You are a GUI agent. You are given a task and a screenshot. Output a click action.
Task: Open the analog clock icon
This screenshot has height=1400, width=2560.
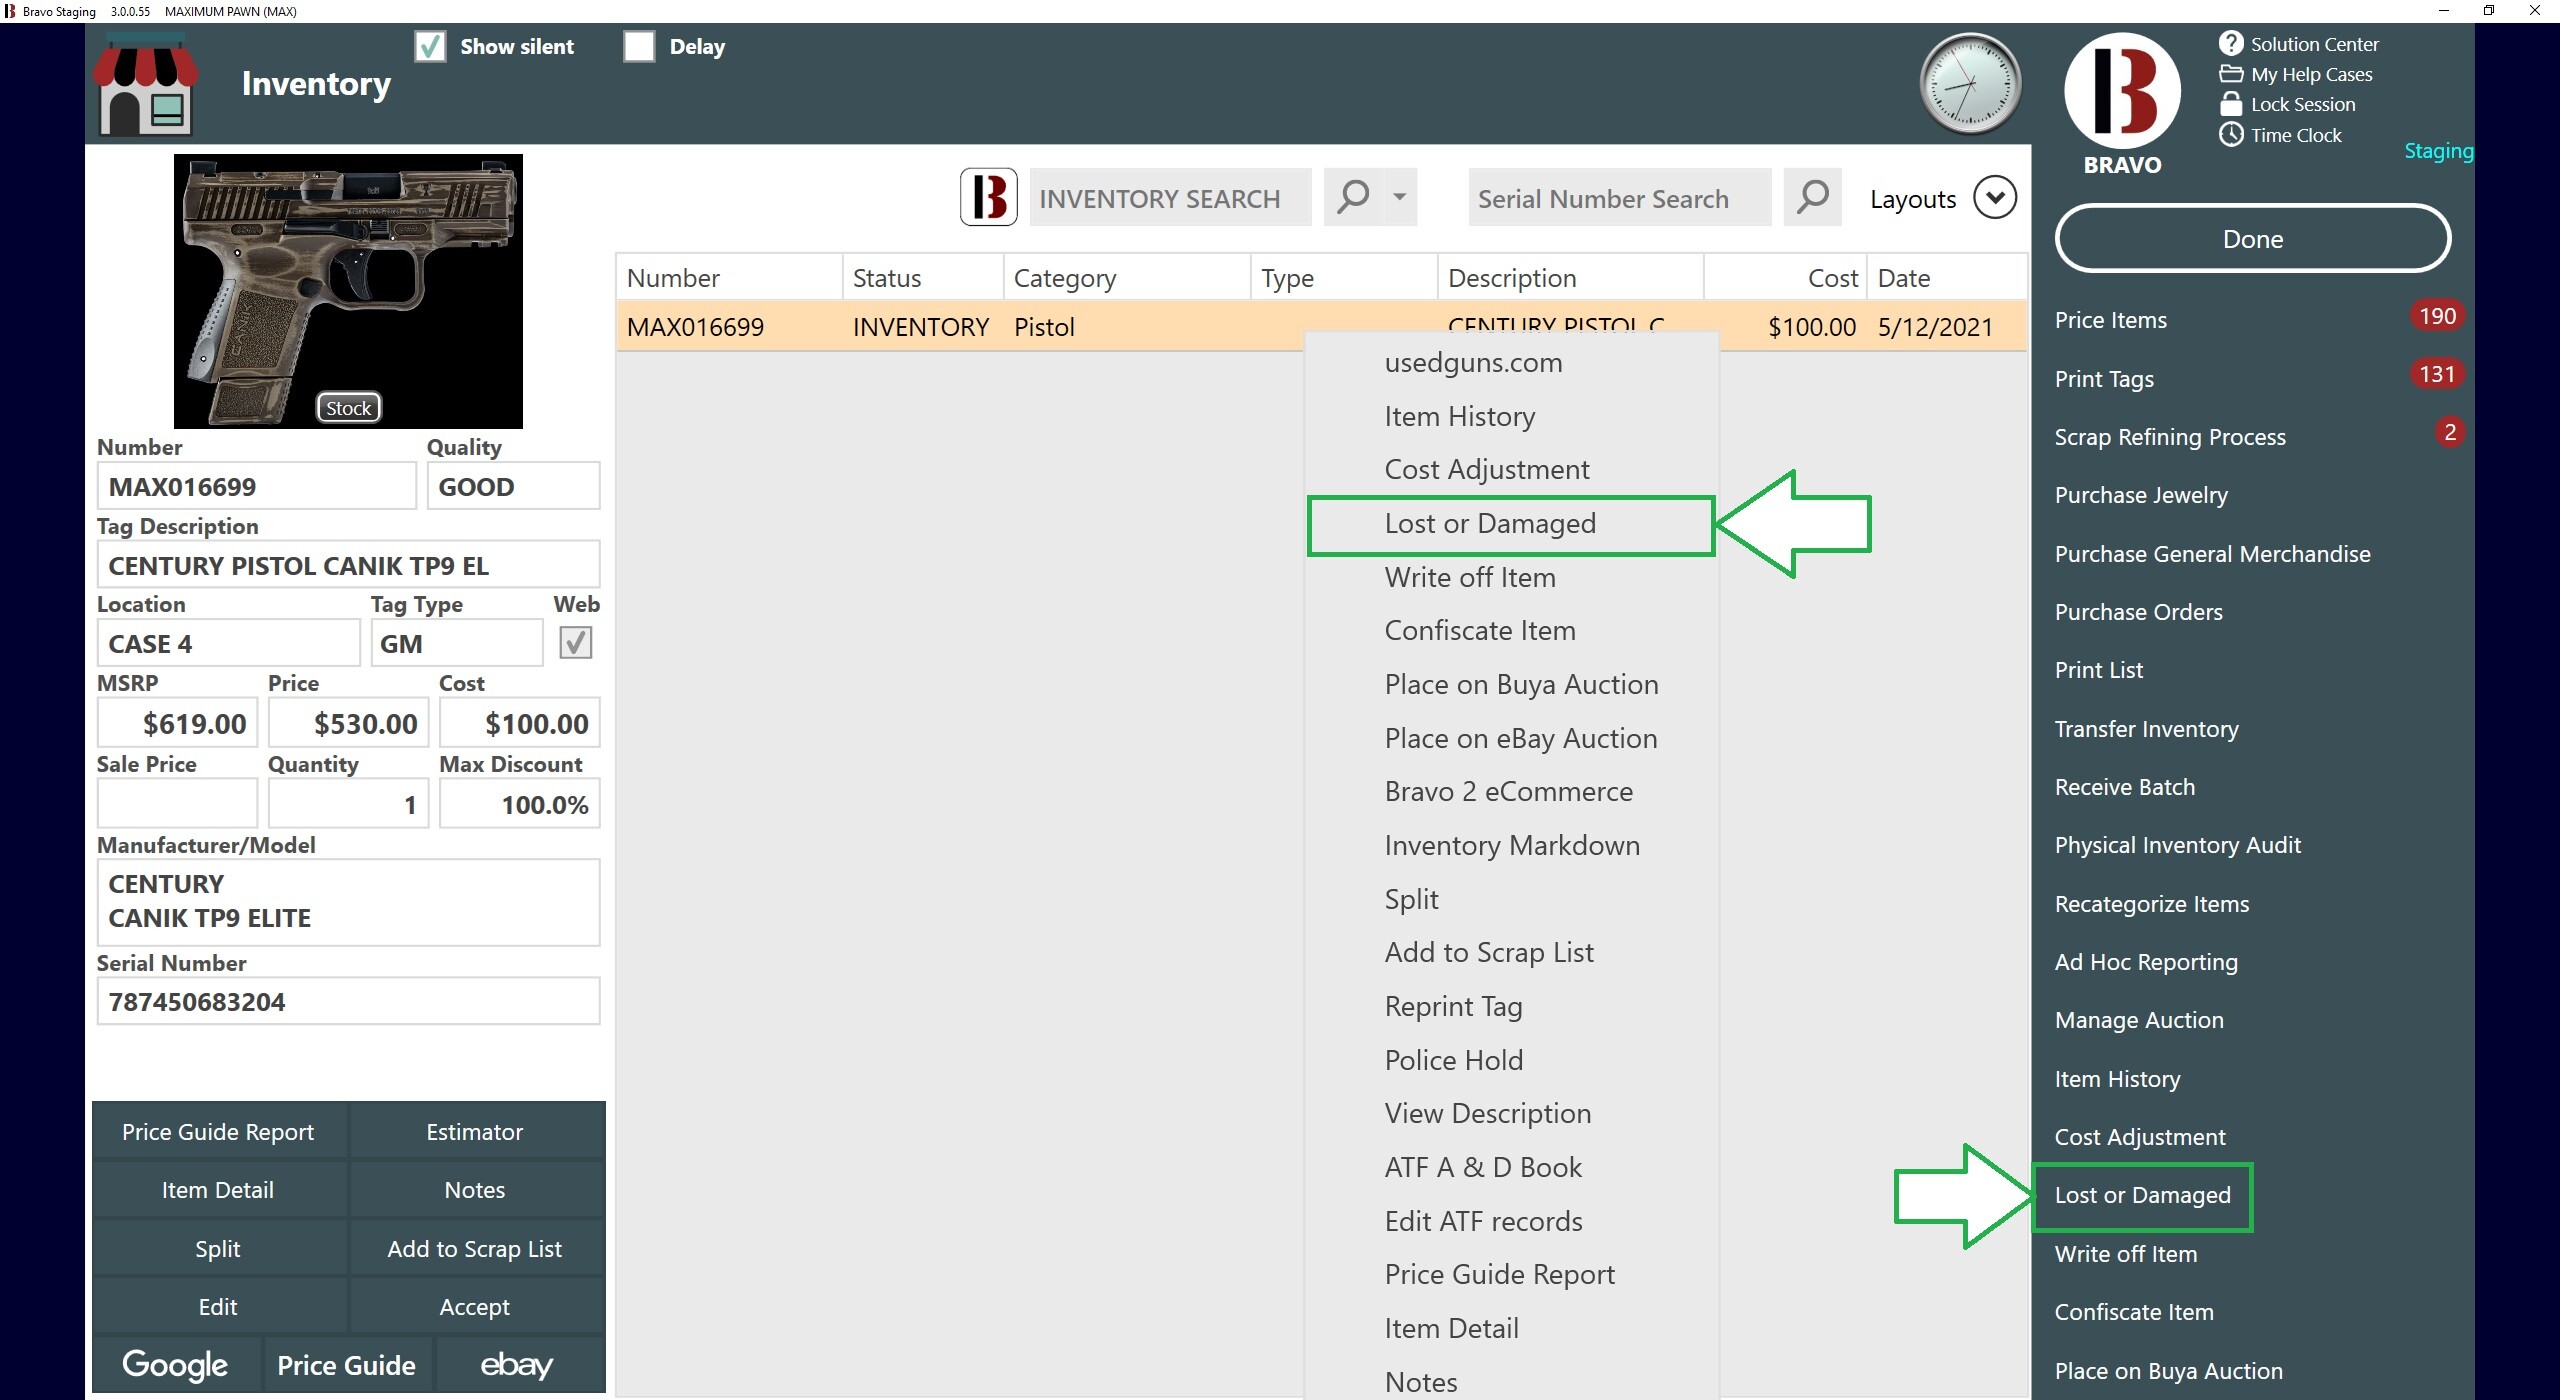point(1969,84)
